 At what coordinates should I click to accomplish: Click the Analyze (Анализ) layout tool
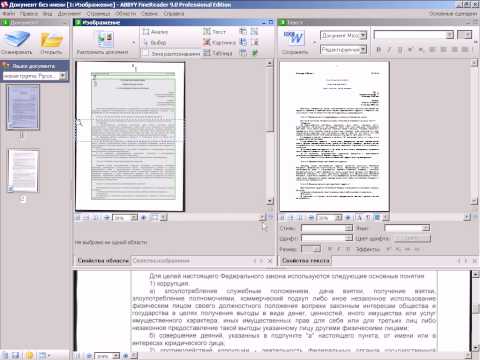coord(155,32)
